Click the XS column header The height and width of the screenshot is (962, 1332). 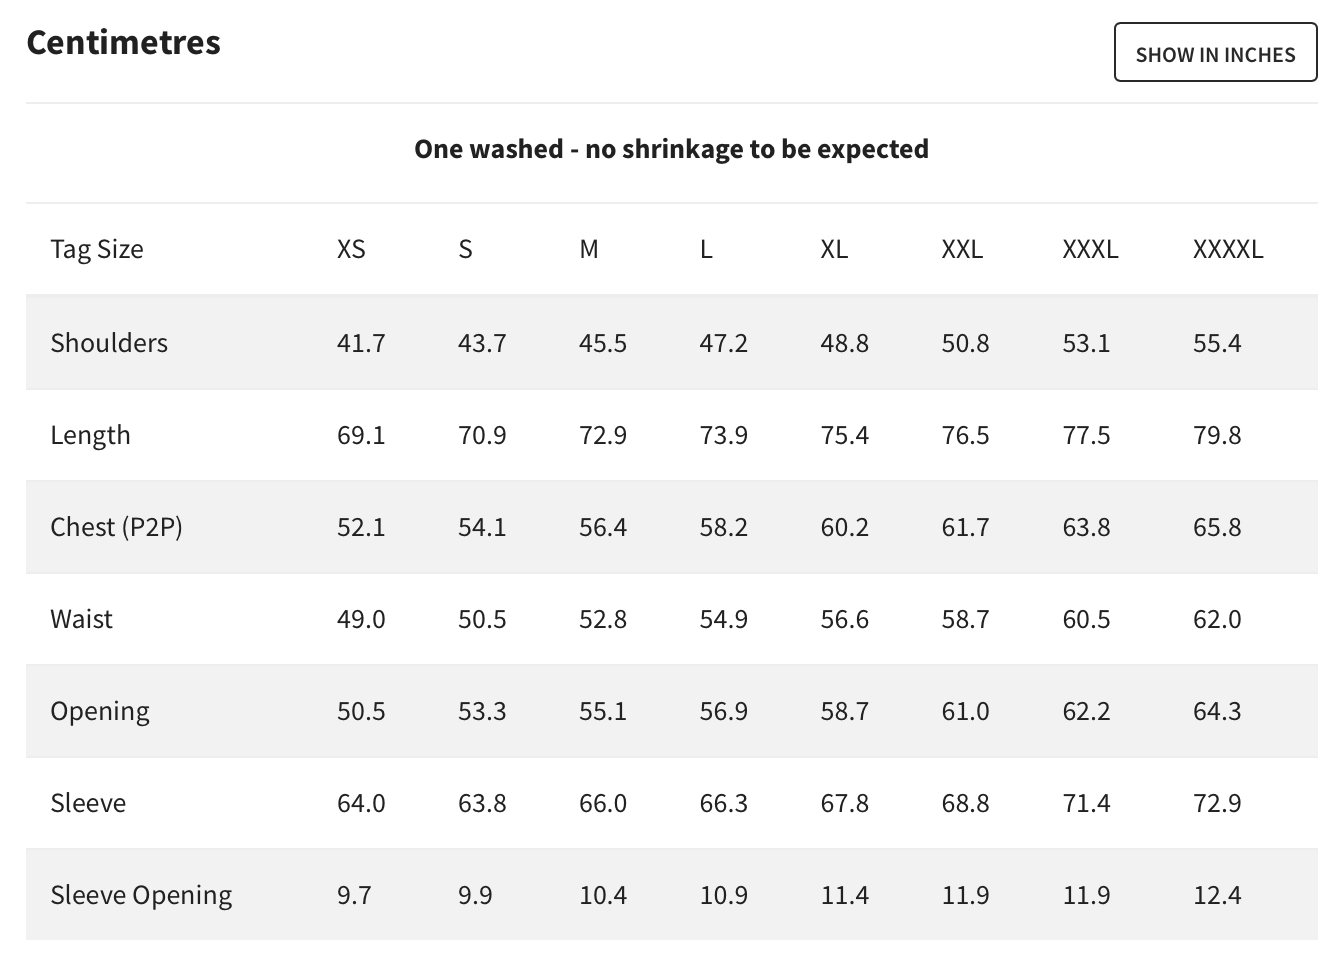351,249
